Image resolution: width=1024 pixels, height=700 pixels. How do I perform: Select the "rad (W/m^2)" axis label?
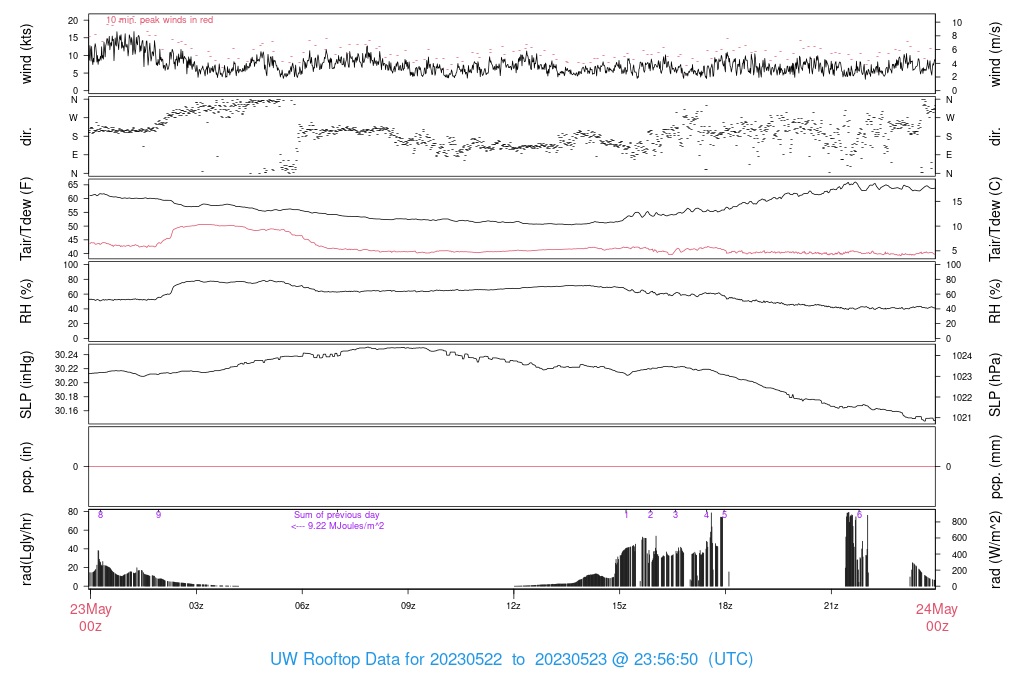coord(995,549)
